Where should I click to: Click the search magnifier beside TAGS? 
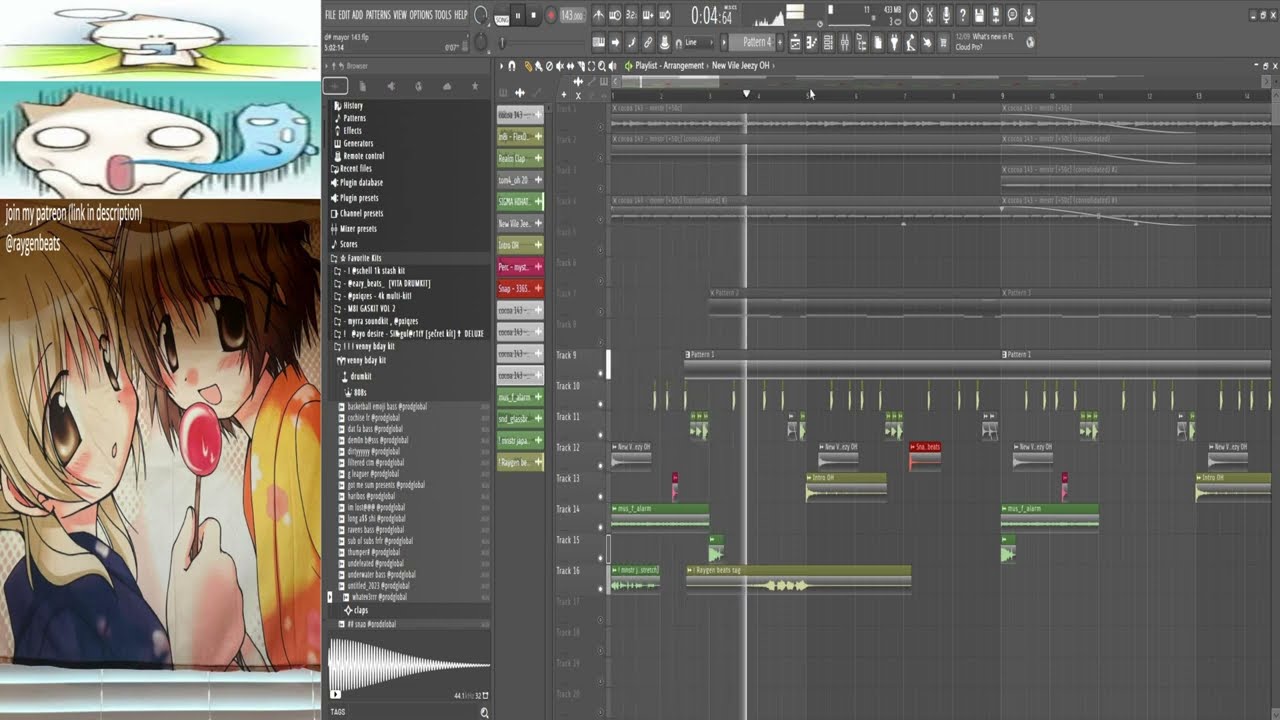point(485,712)
